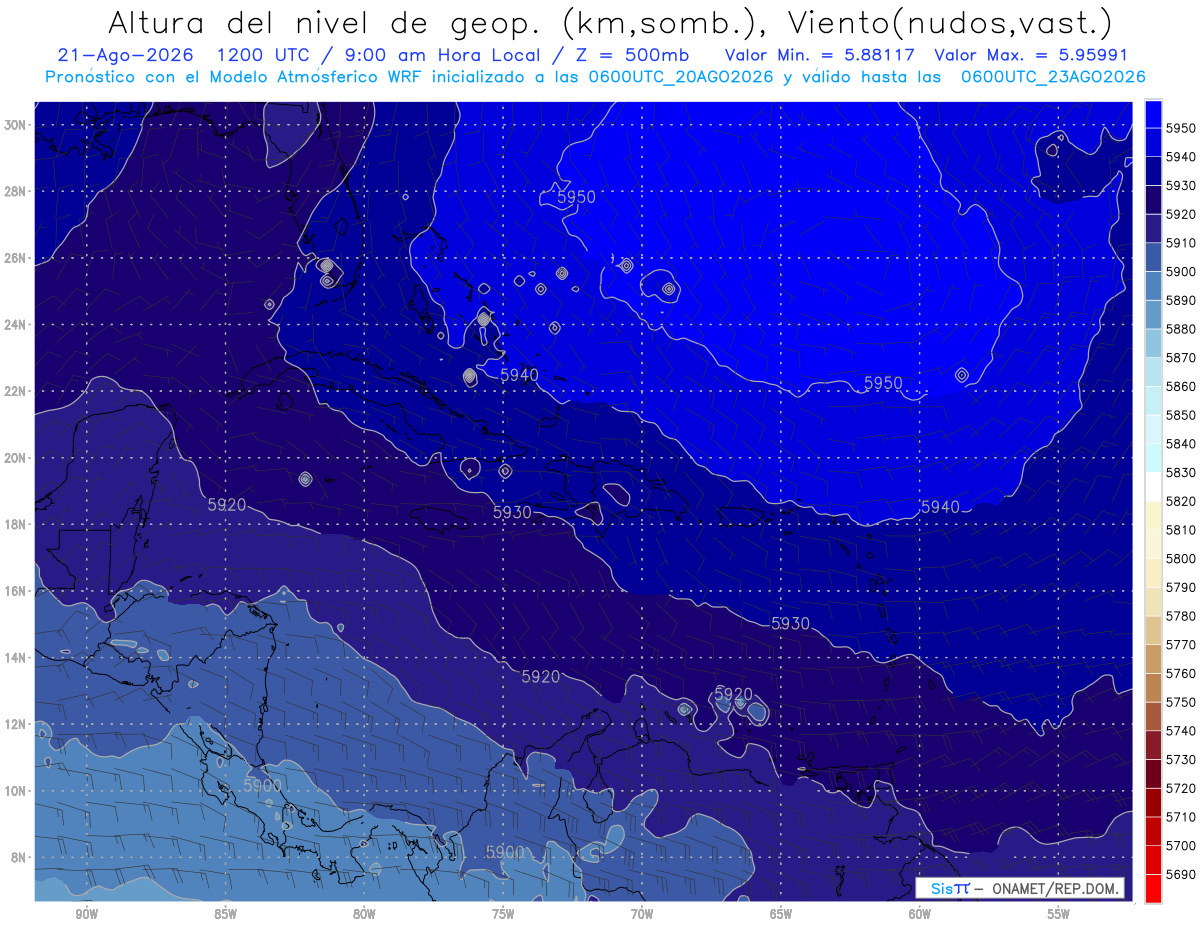
Task: Click the 5780 value in the color legend
Action: tap(1180, 616)
